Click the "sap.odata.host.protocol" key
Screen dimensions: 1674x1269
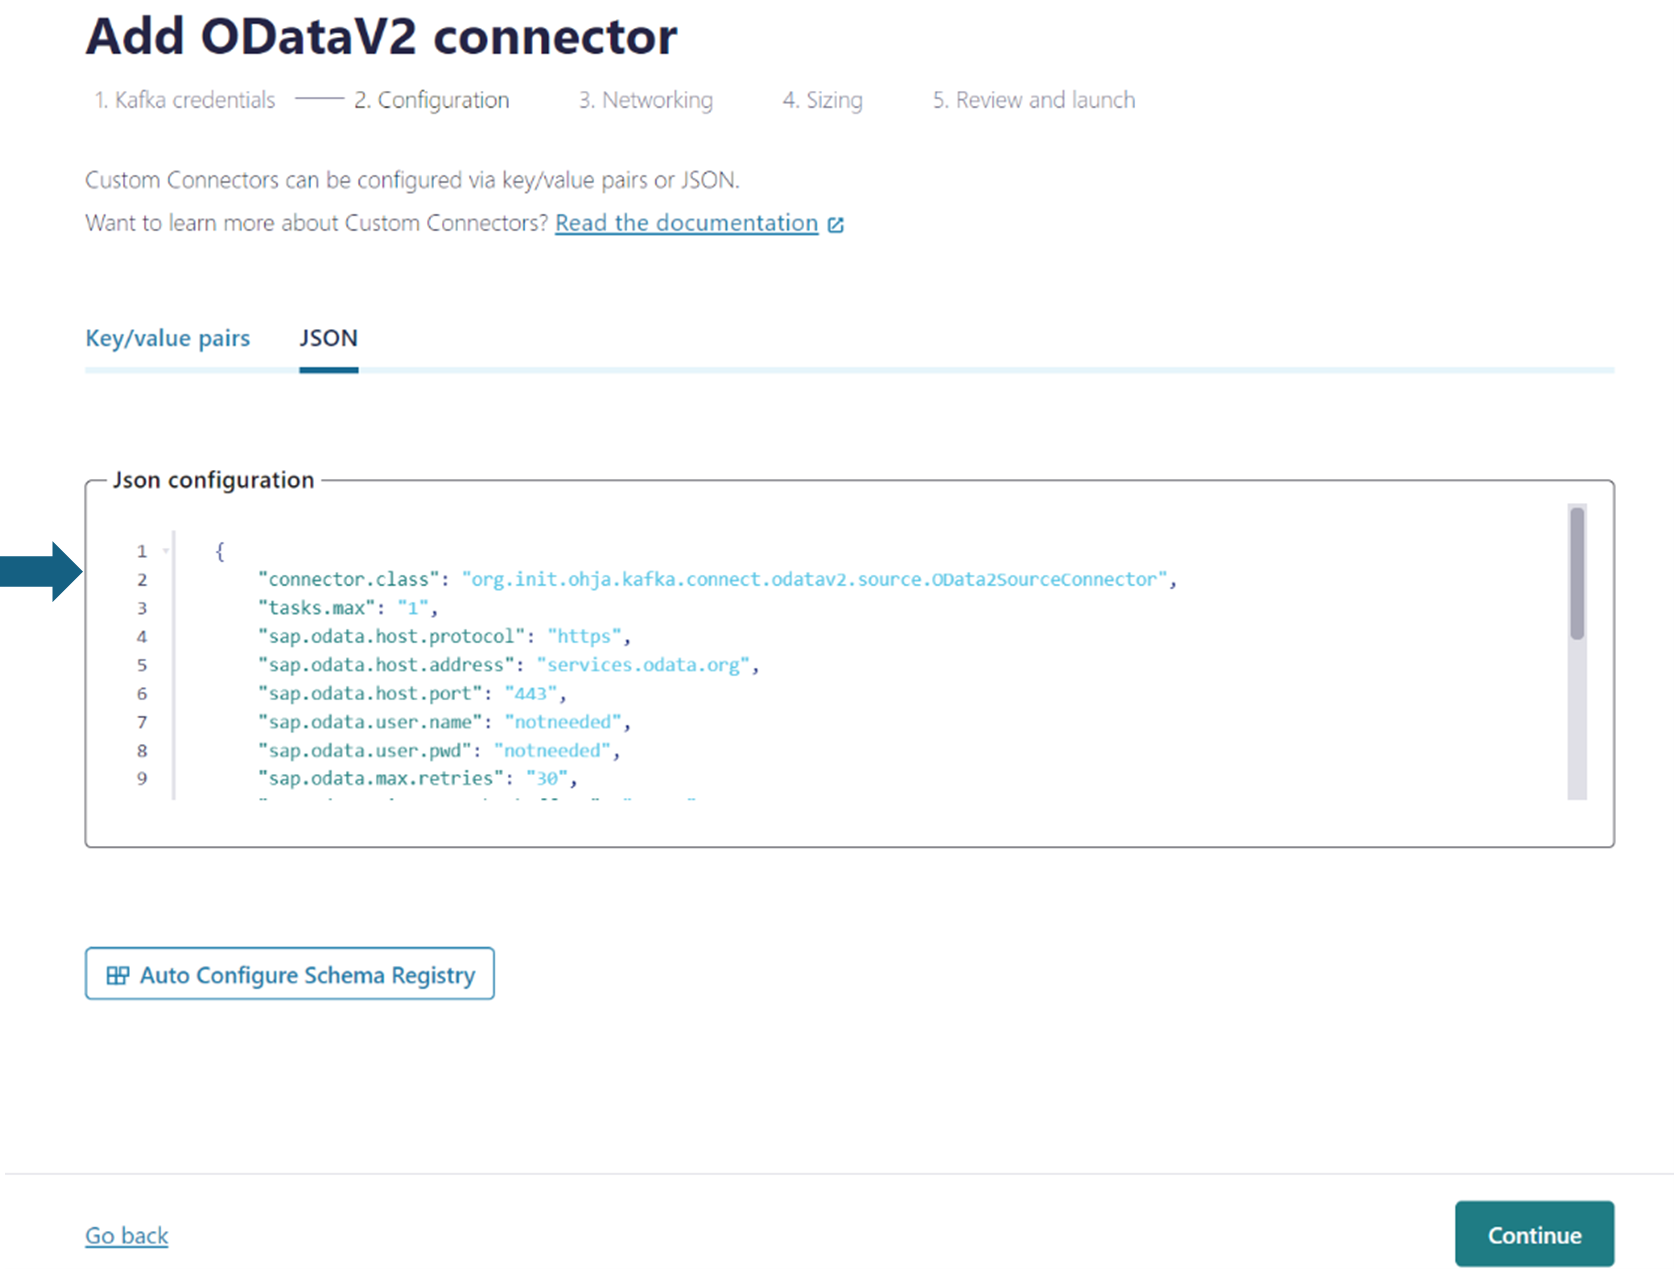tap(392, 636)
